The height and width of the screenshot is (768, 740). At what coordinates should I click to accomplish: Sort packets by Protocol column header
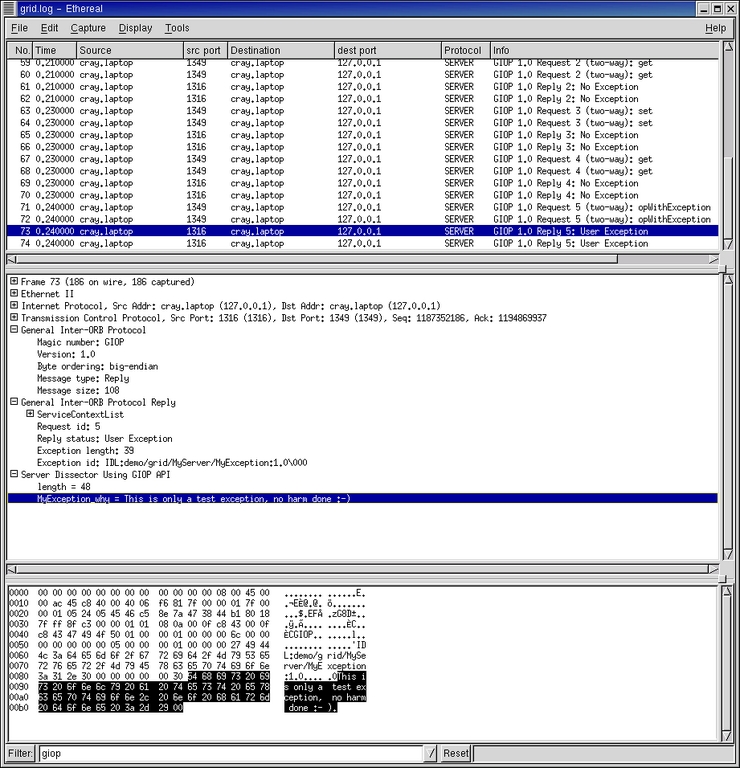click(464, 50)
